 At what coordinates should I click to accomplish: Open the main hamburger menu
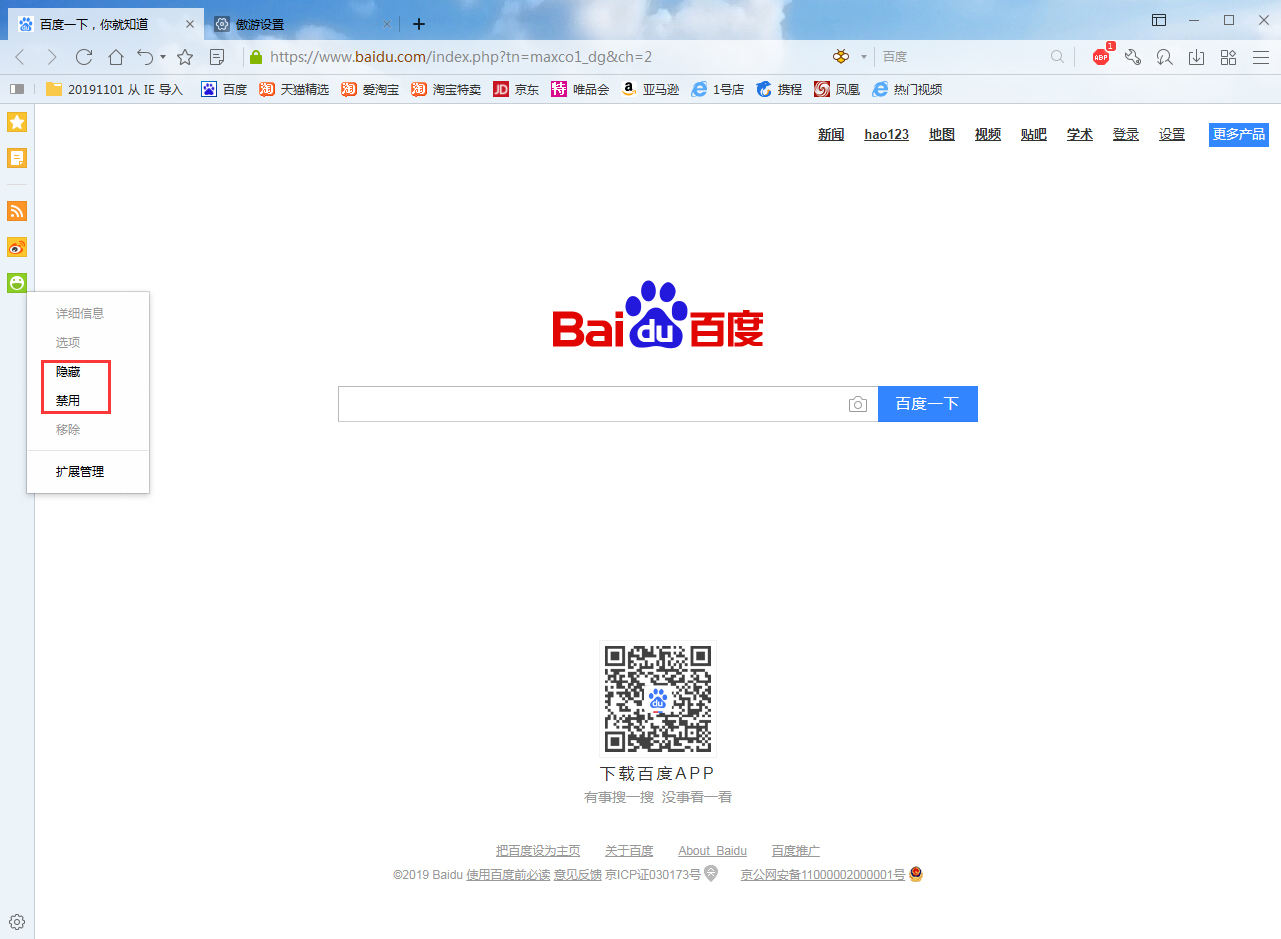[x=1260, y=57]
